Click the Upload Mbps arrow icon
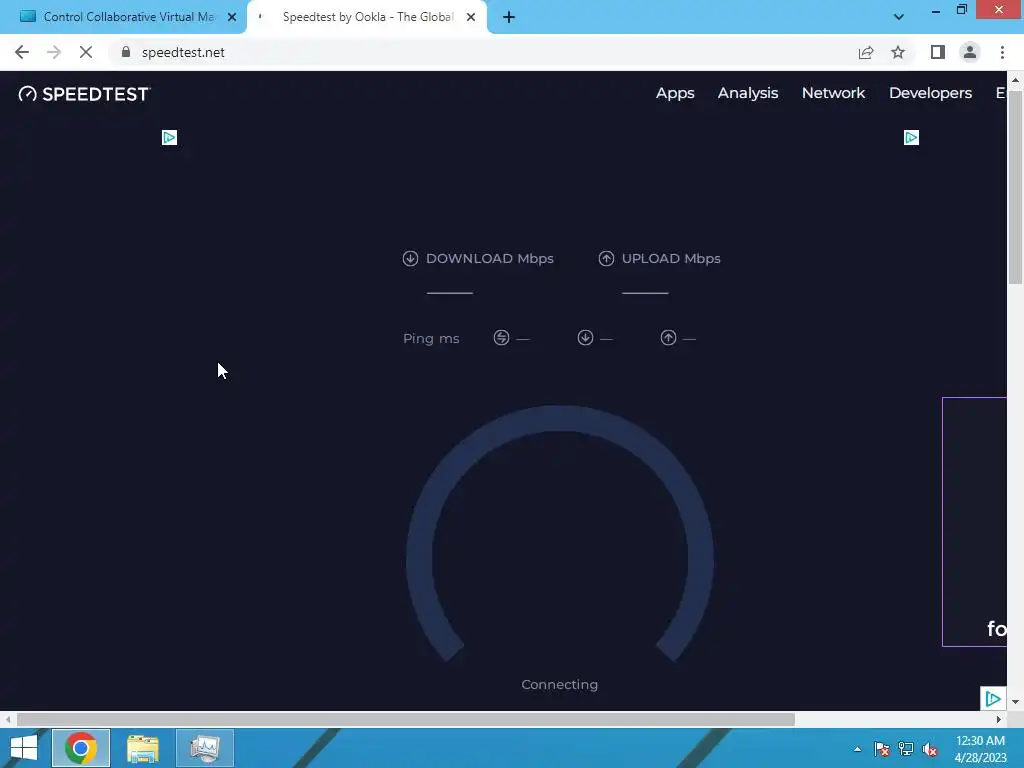 [606, 259]
